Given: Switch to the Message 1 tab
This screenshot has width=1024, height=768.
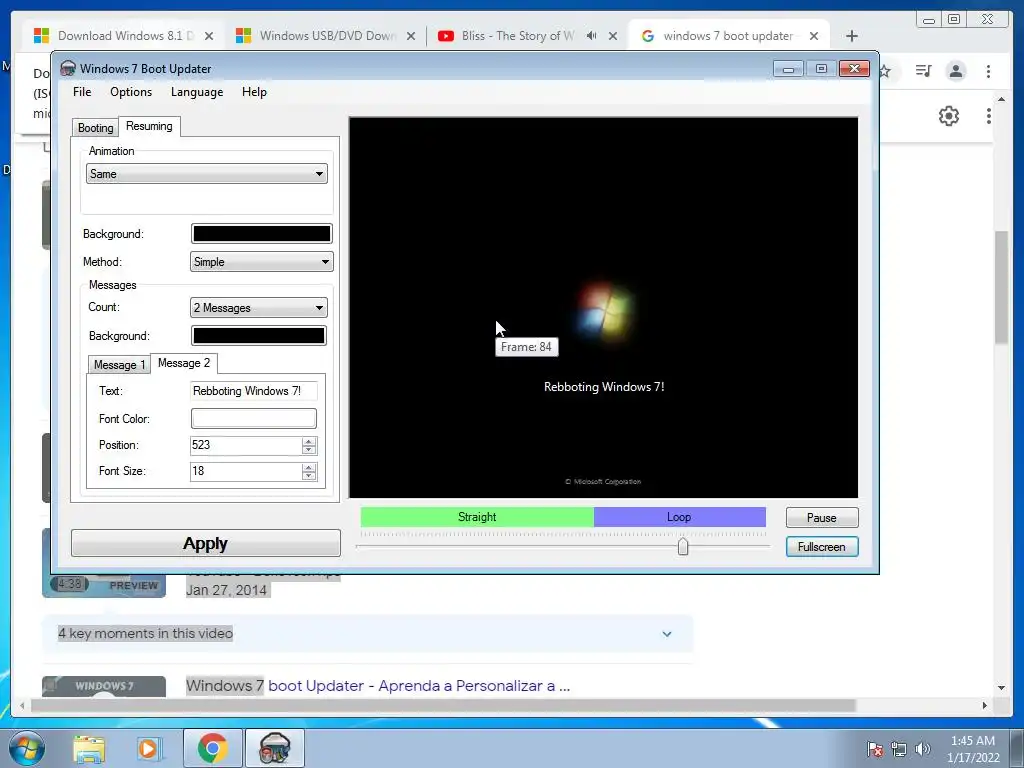Looking at the screenshot, I should pyautogui.click(x=120, y=364).
